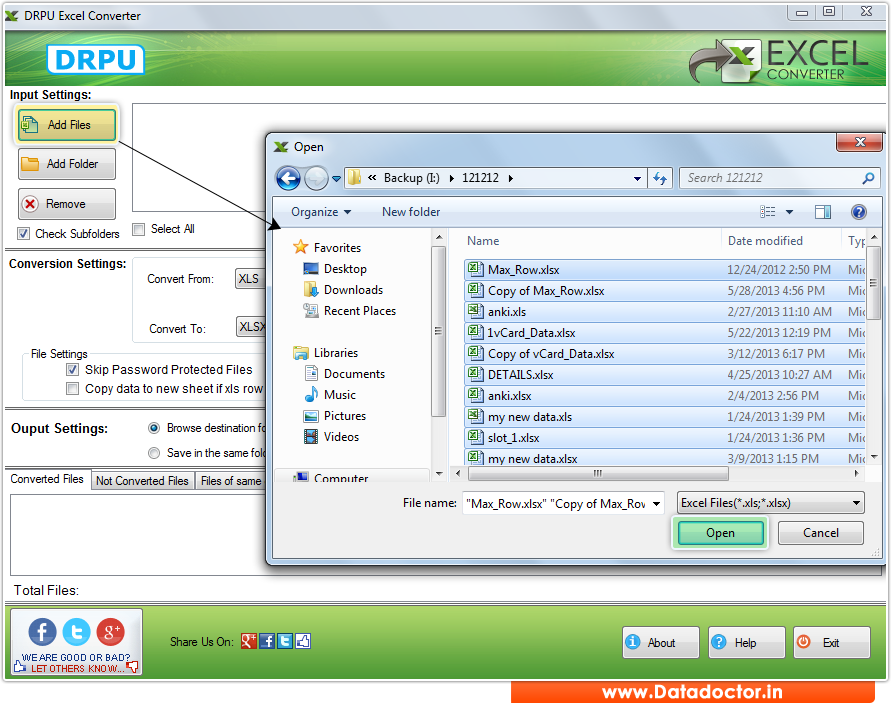The image size is (891, 703).
Task: Open the Files of same tab
Action: tap(231, 481)
